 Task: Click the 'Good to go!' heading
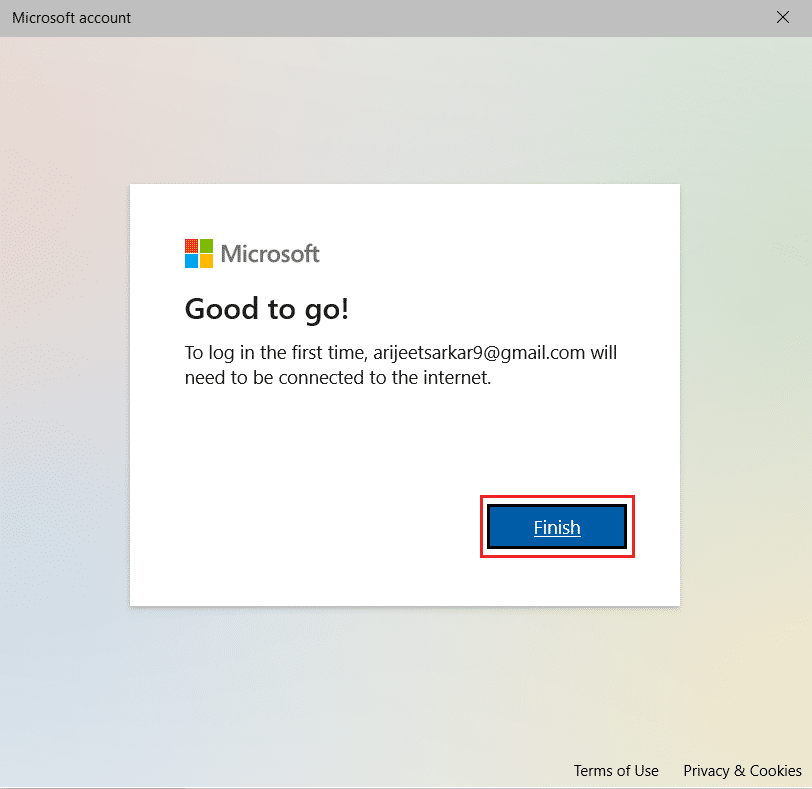pos(267,310)
